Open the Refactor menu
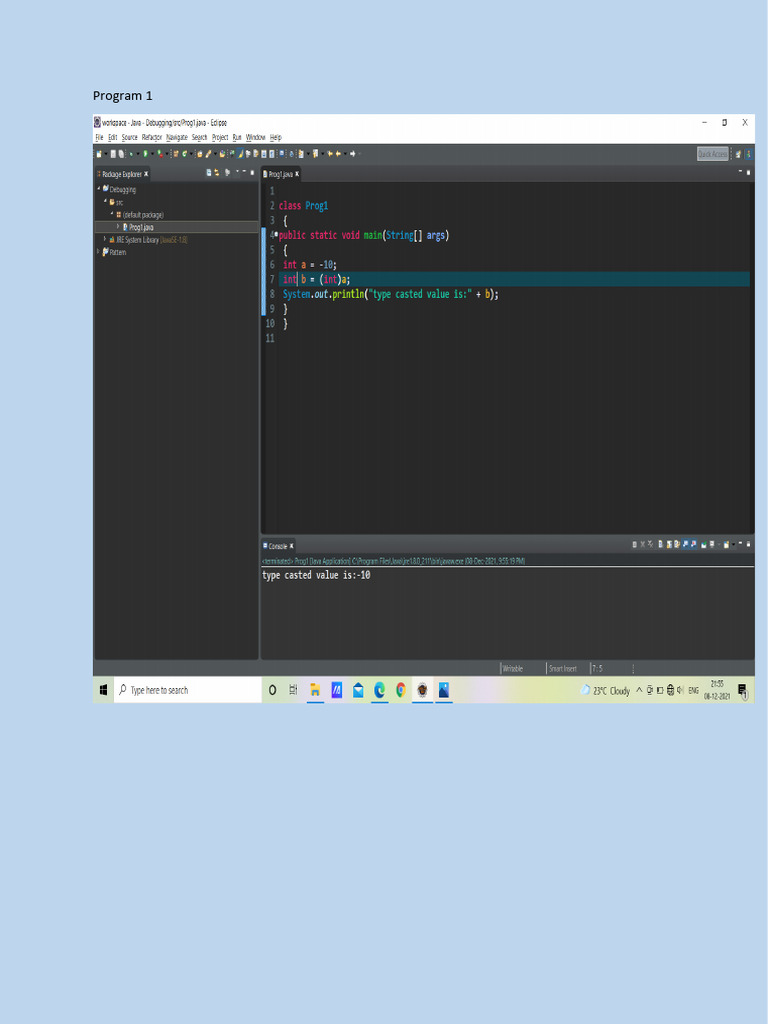Viewport: 768px width, 1024px height. [x=152, y=137]
